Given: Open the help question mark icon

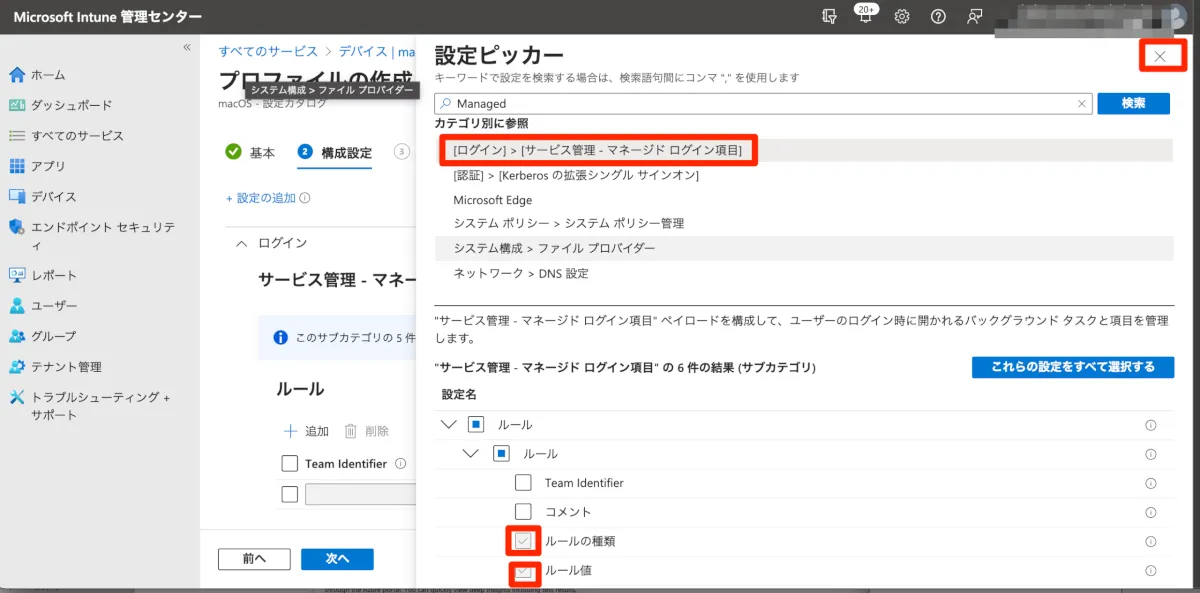Looking at the screenshot, I should point(938,17).
